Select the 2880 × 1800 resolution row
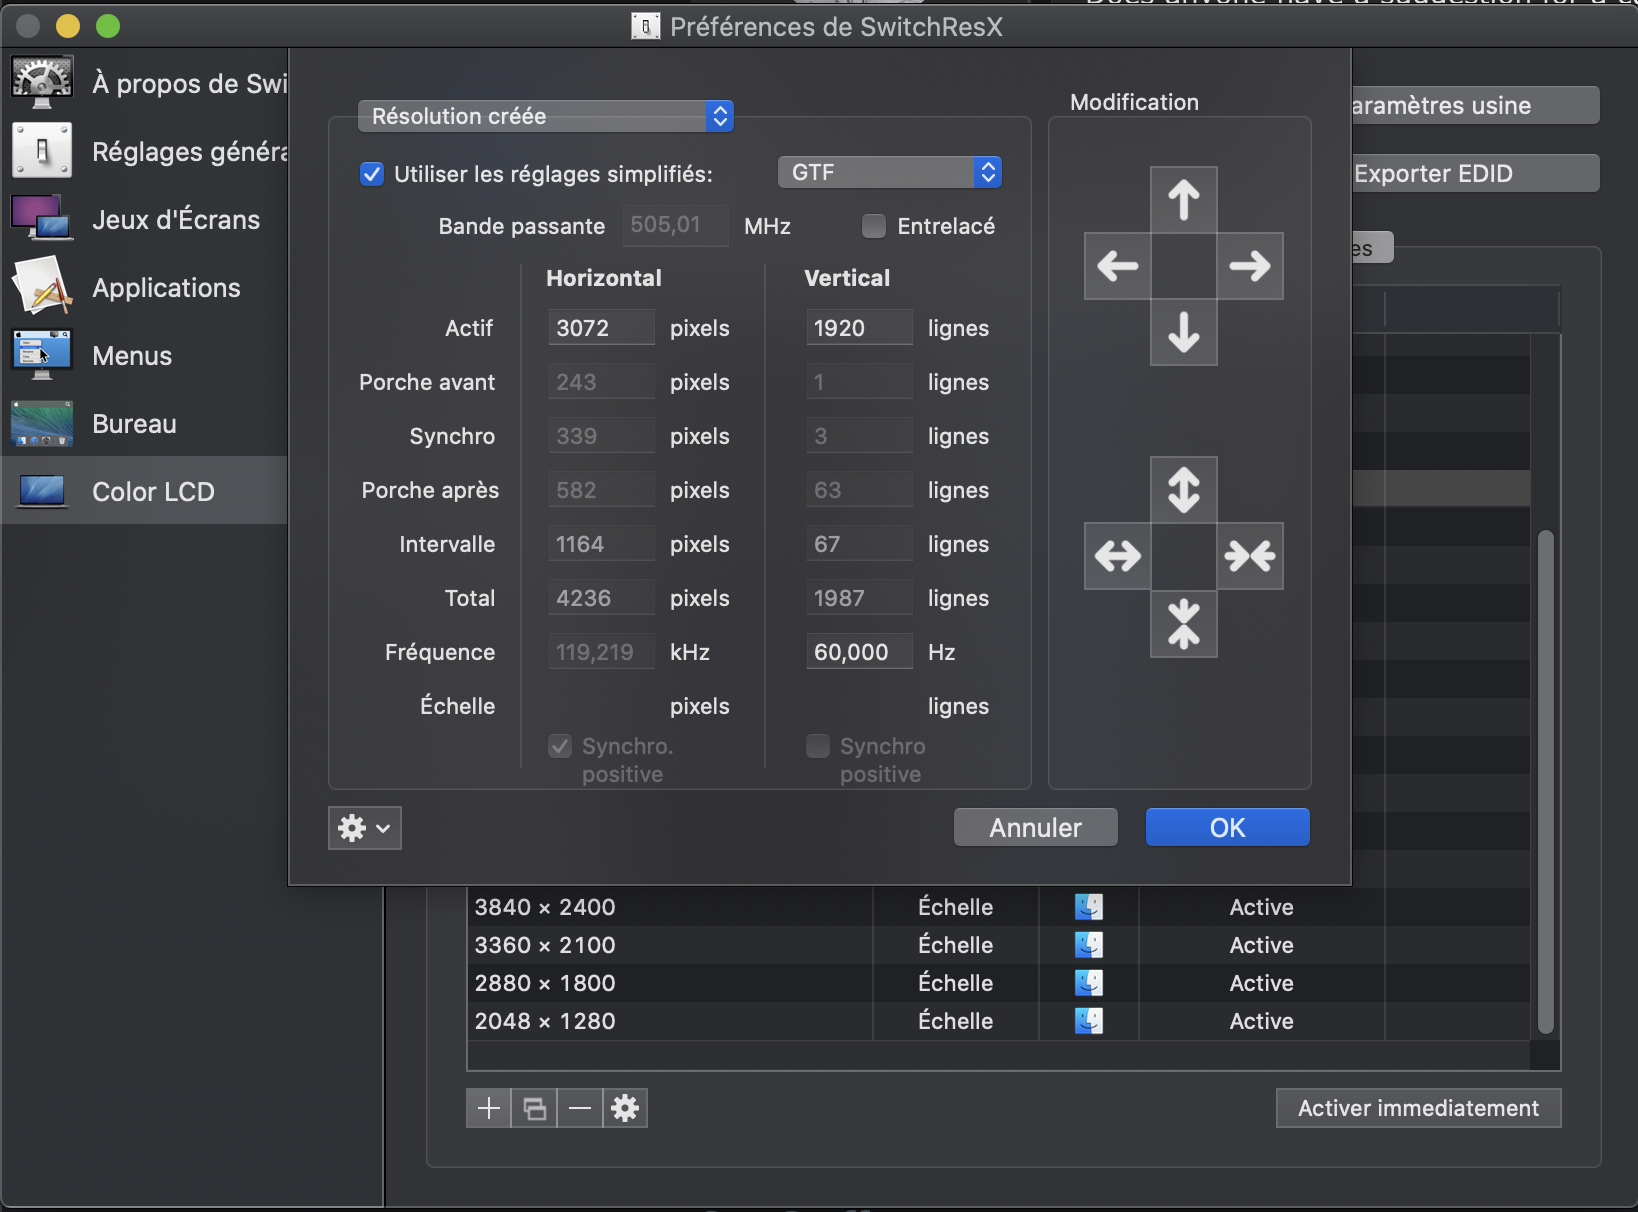This screenshot has width=1638, height=1212. [x=998, y=983]
